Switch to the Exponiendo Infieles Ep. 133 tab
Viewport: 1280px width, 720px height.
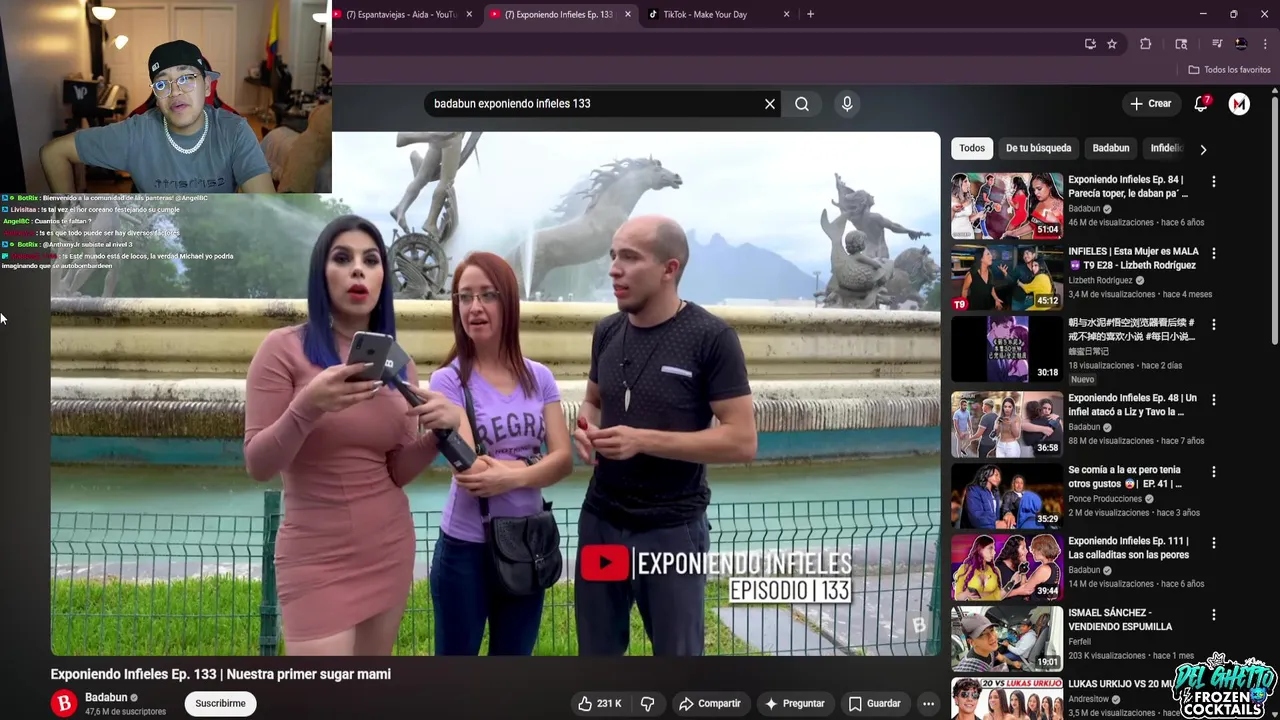558,15
